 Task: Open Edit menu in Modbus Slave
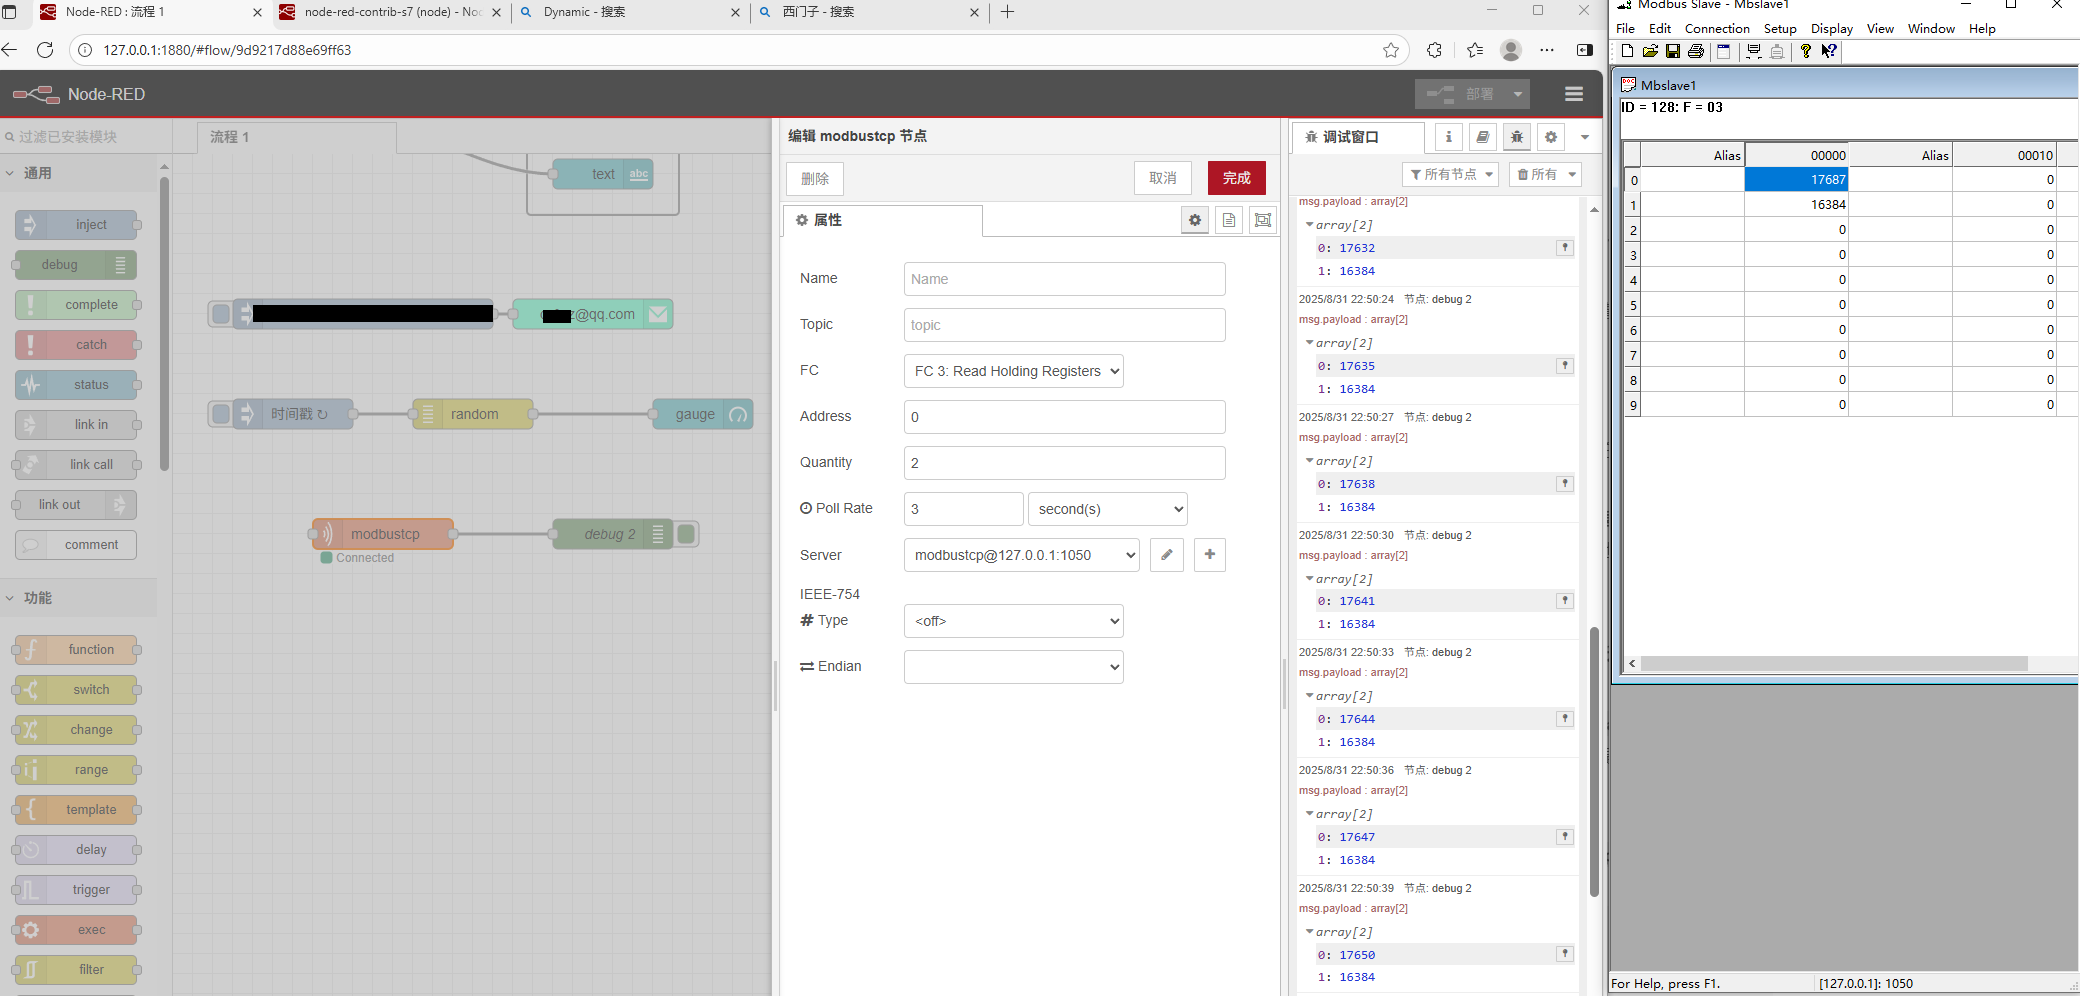pos(1660,29)
